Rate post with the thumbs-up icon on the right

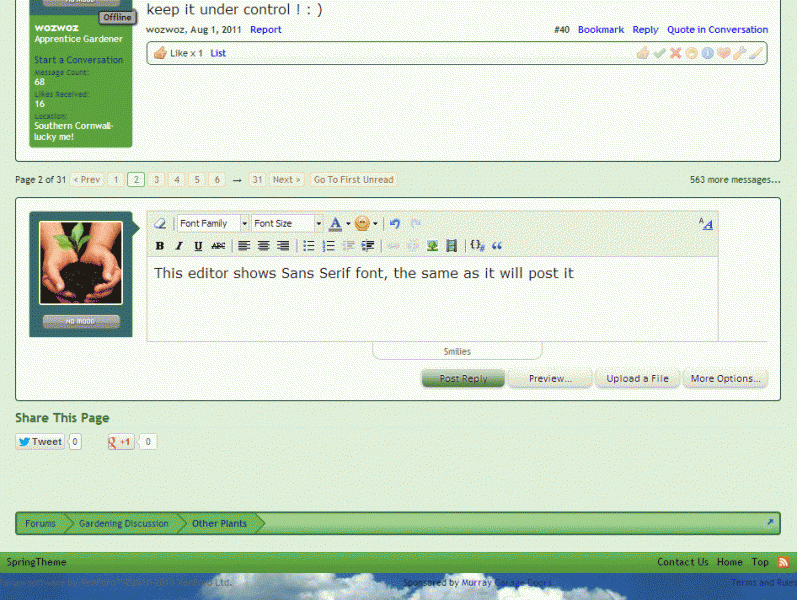(x=642, y=53)
